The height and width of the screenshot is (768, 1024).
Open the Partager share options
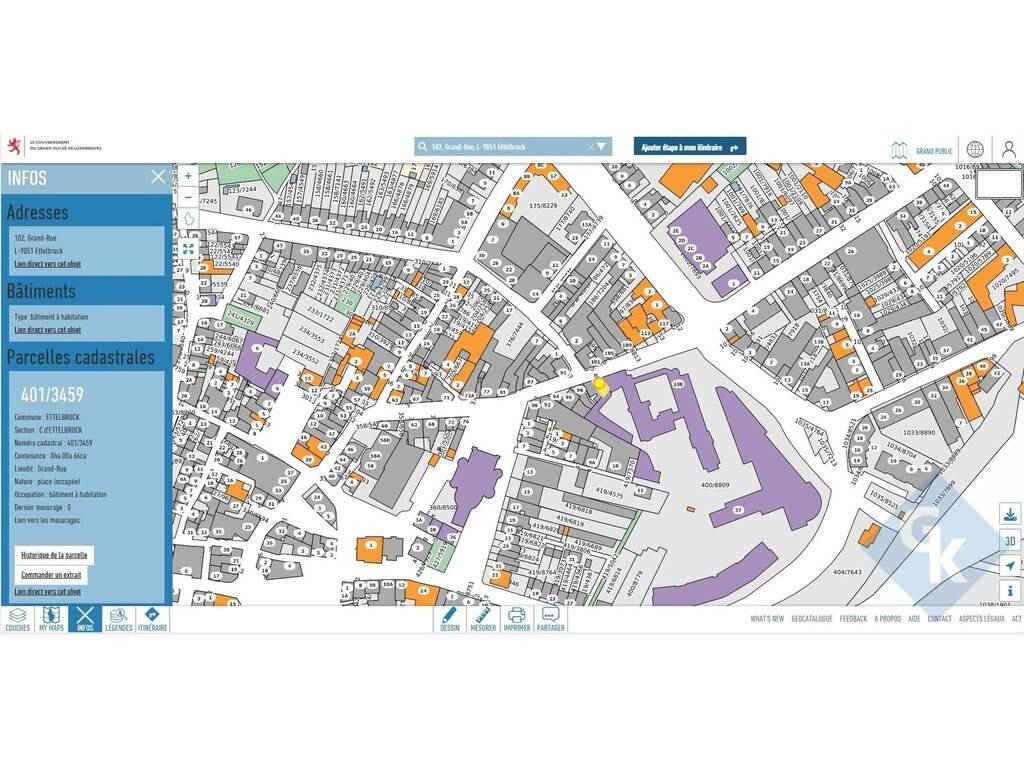coord(550,619)
